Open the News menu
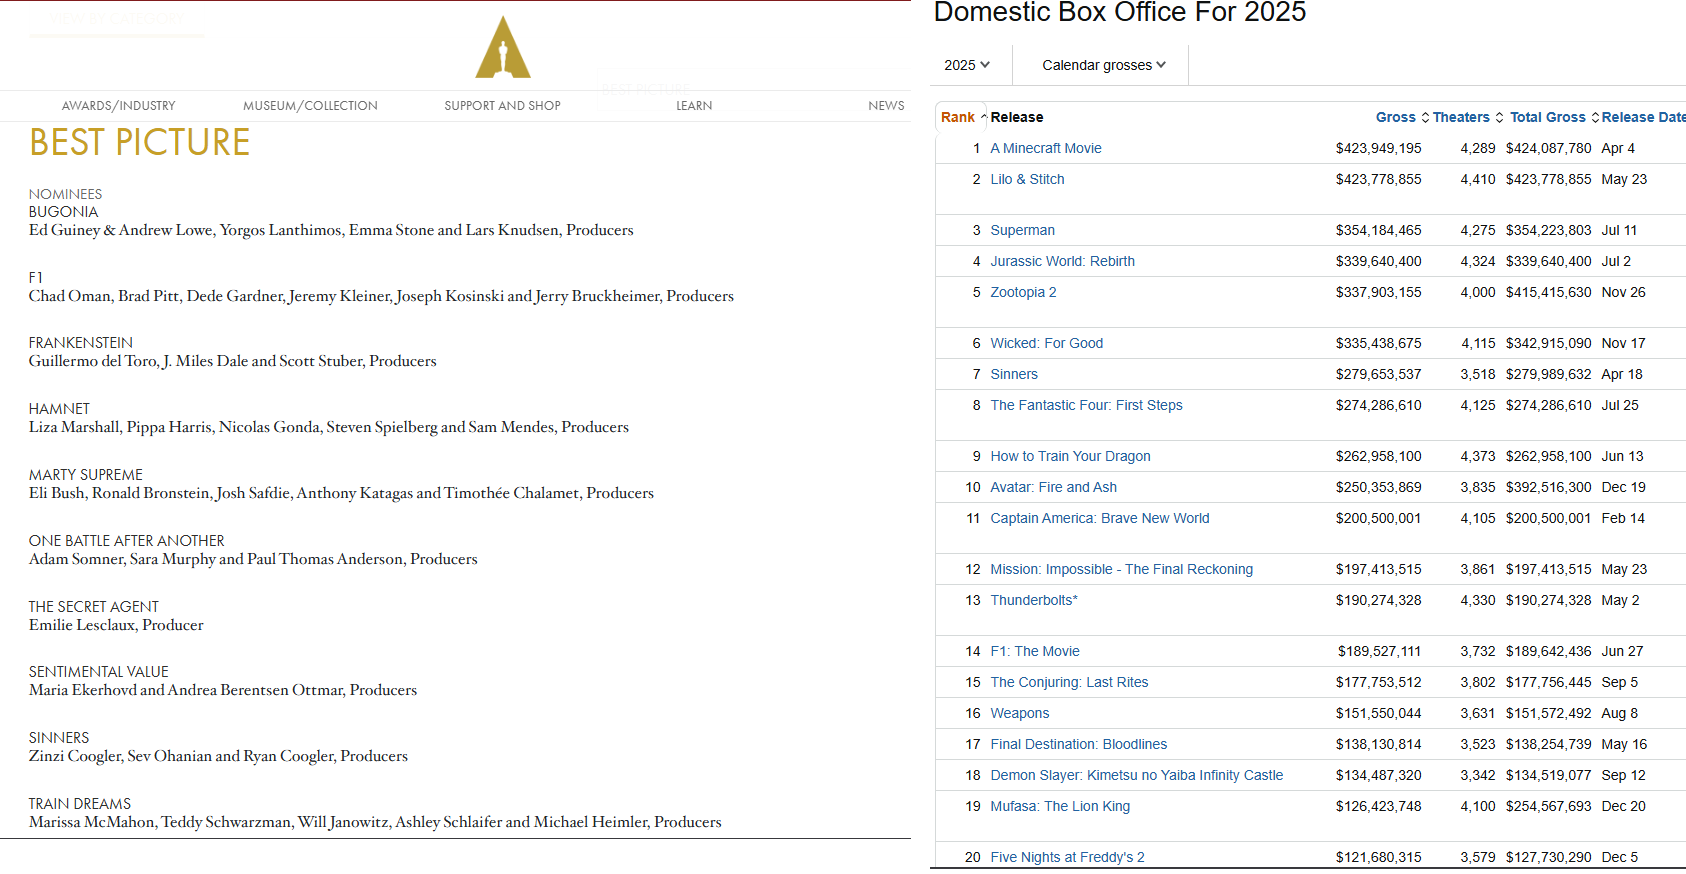Viewport: 1686px width, 874px height. tap(886, 106)
